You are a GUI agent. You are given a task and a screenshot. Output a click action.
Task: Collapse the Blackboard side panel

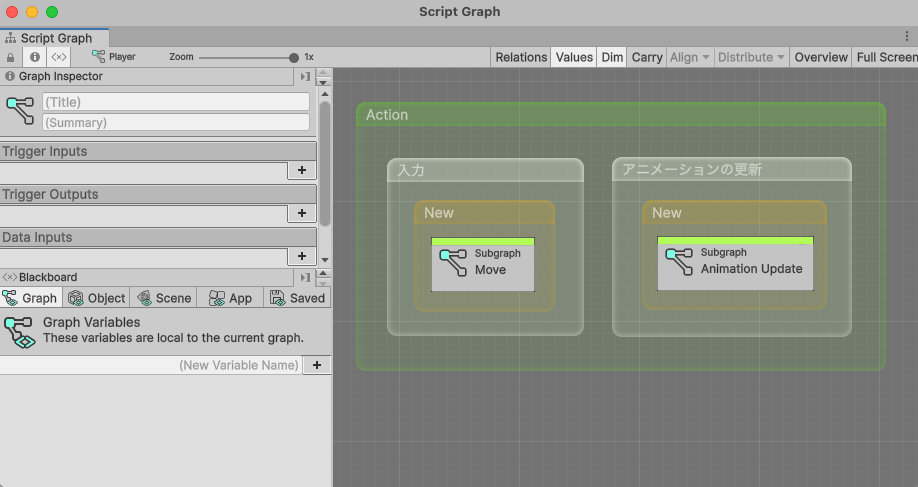[304, 277]
